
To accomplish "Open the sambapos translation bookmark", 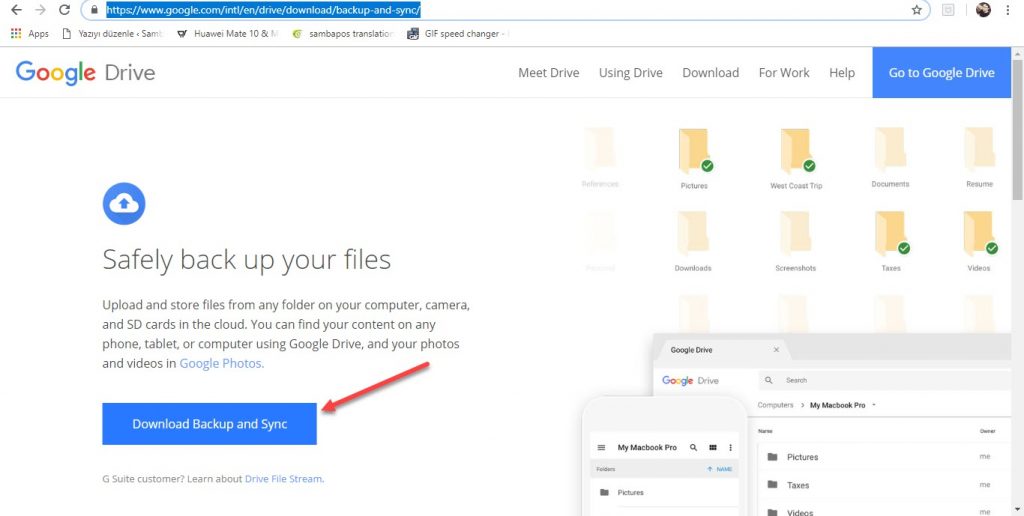I will tap(343, 34).
